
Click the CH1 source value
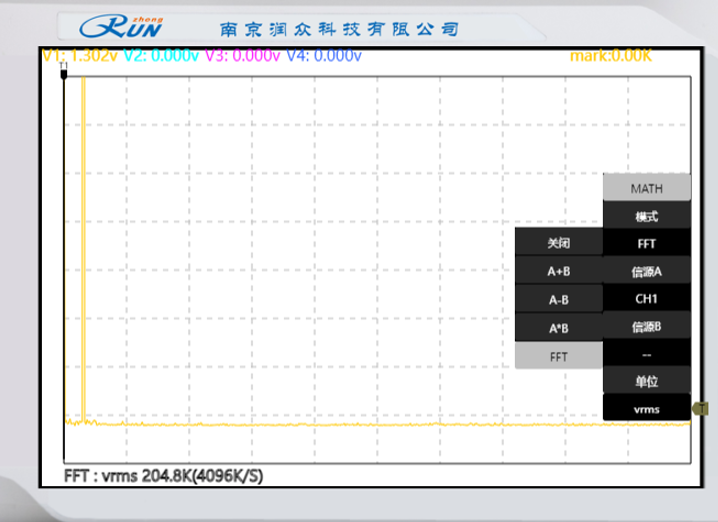tap(646, 298)
